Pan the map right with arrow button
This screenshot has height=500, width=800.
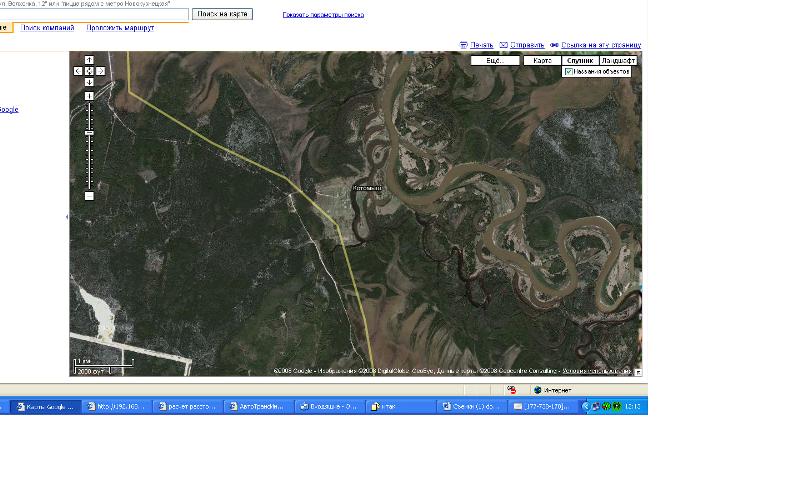pos(100,71)
